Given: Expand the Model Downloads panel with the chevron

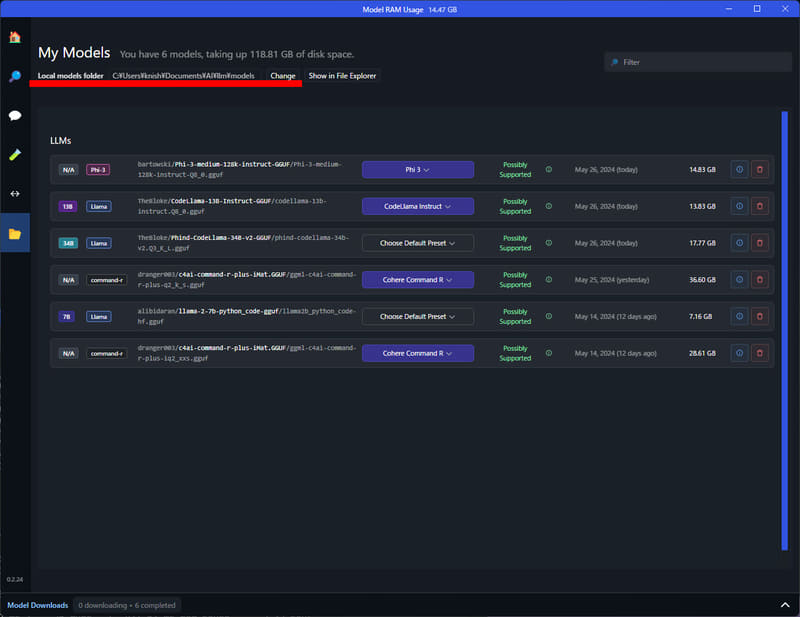Looking at the screenshot, I should [786, 605].
